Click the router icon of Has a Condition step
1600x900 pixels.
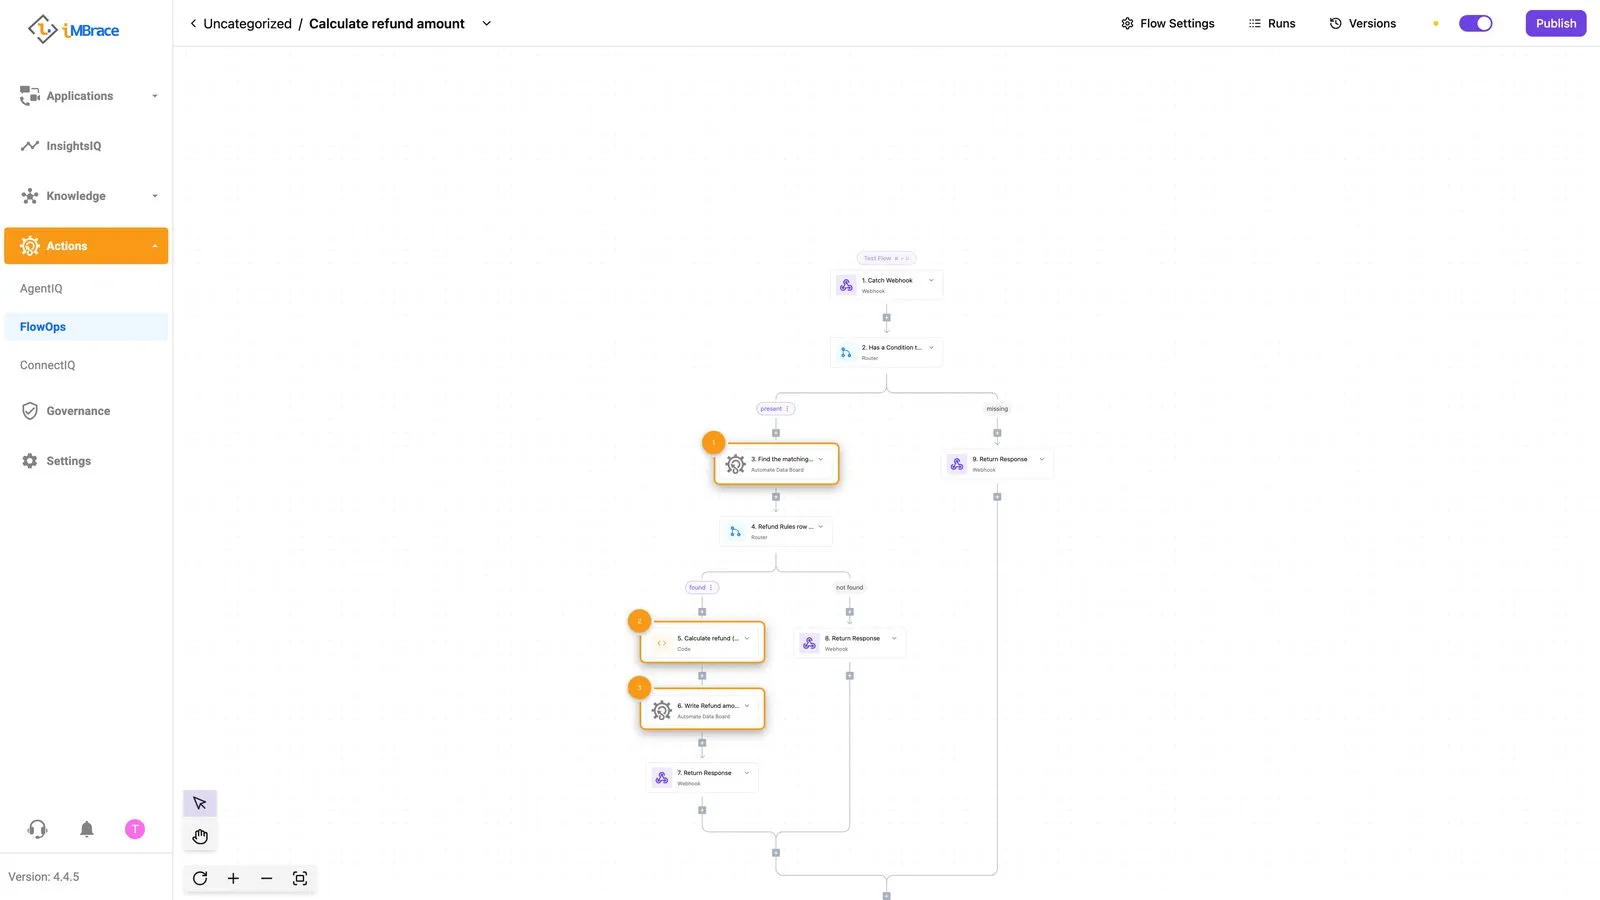tap(846, 352)
